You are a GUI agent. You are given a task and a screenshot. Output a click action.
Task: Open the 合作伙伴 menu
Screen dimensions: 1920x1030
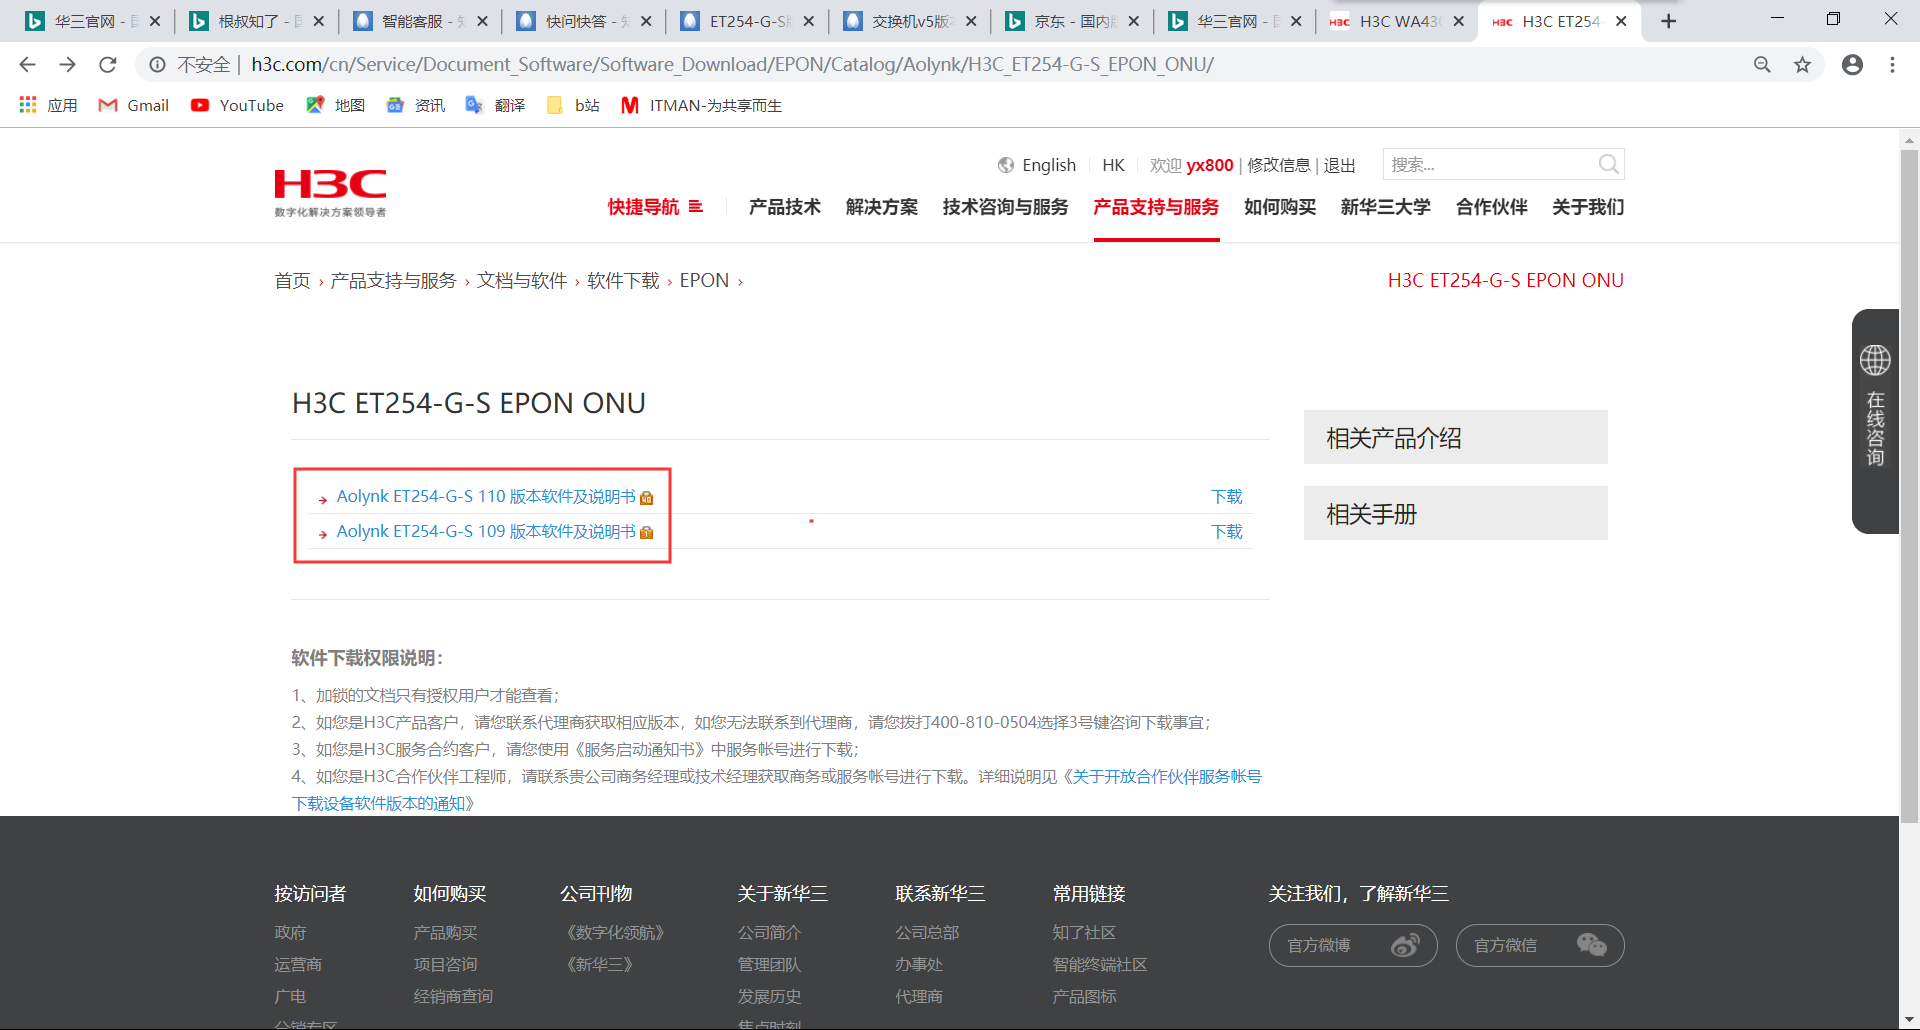1492,207
